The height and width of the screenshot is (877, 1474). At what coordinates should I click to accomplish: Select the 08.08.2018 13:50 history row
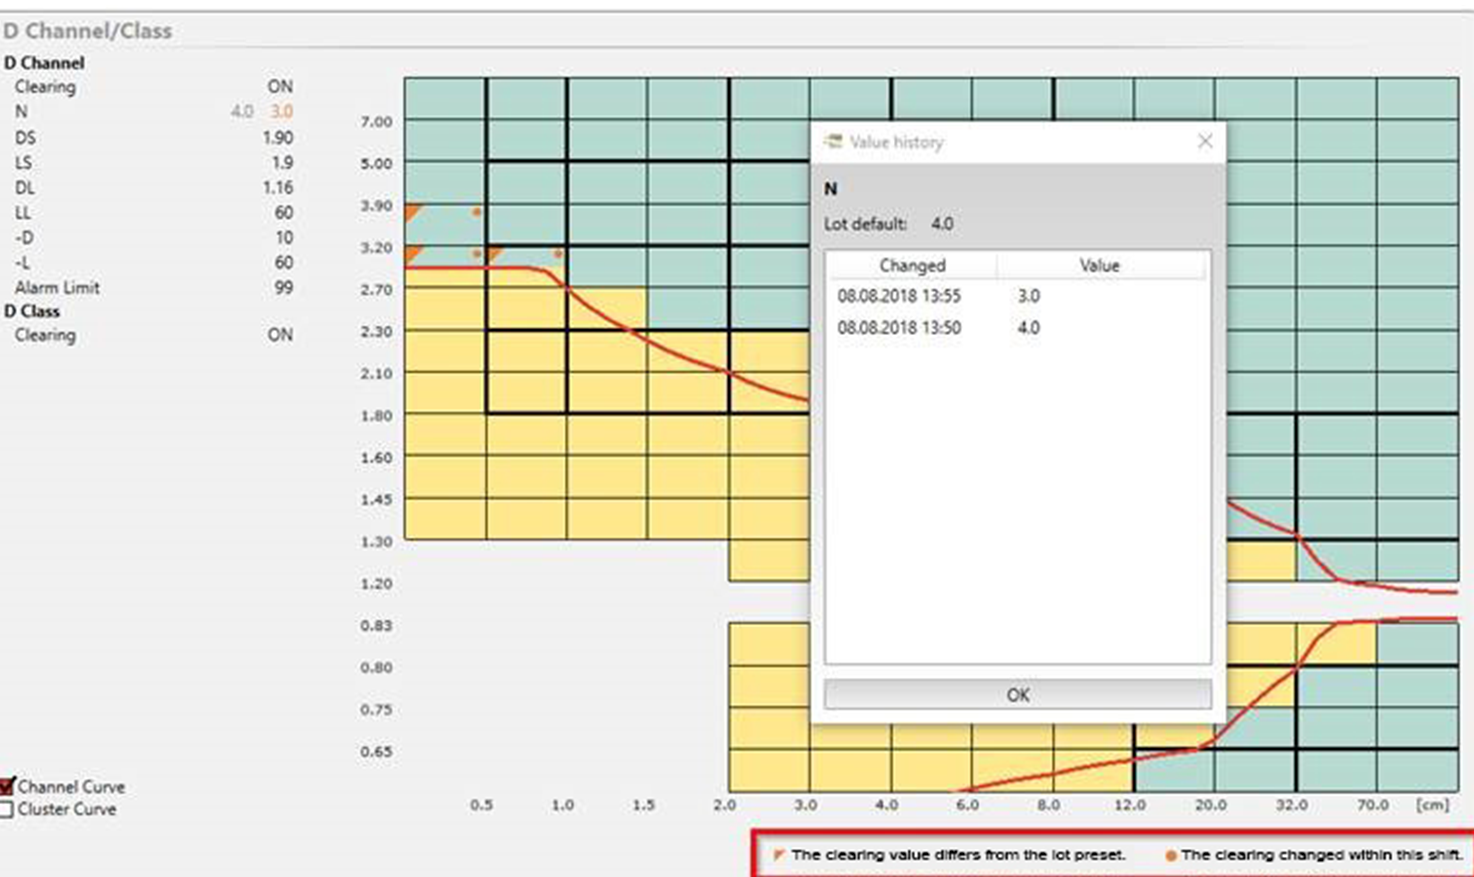[899, 328]
